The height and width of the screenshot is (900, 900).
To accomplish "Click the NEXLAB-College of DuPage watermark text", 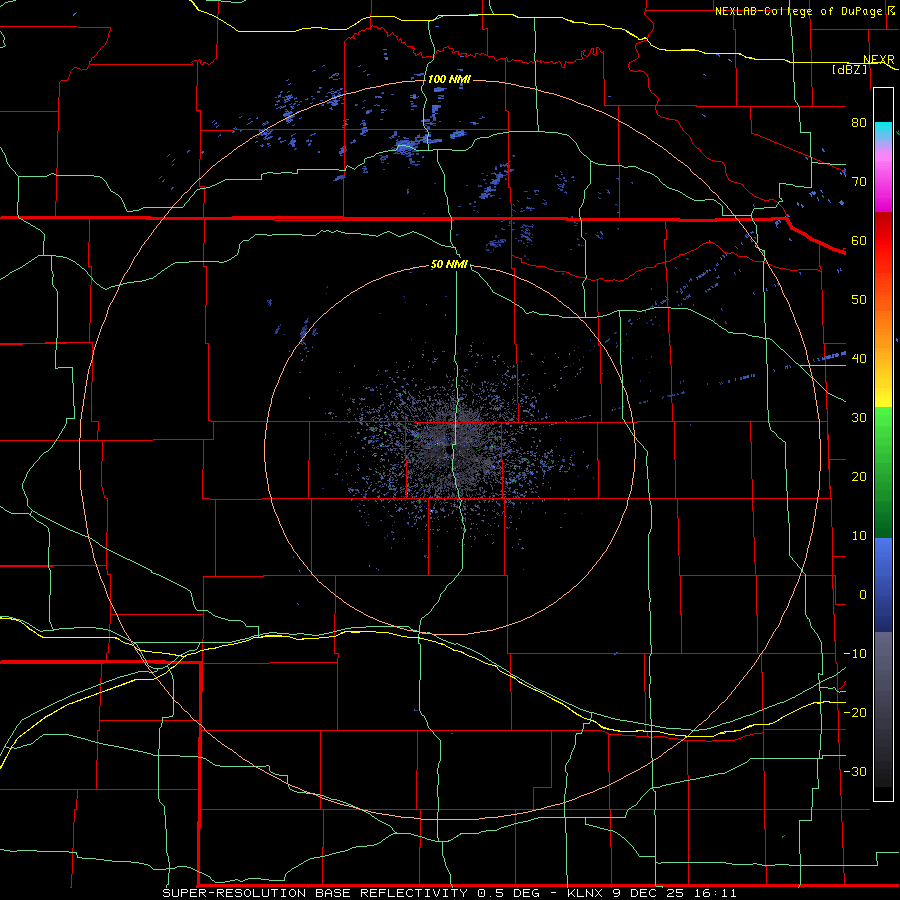I will (x=798, y=11).
